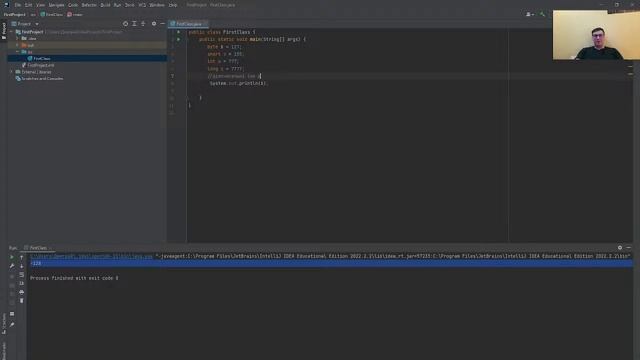Open Project panel gear options
The height and width of the screenshot is (360, 640).
tap(154, 24)
